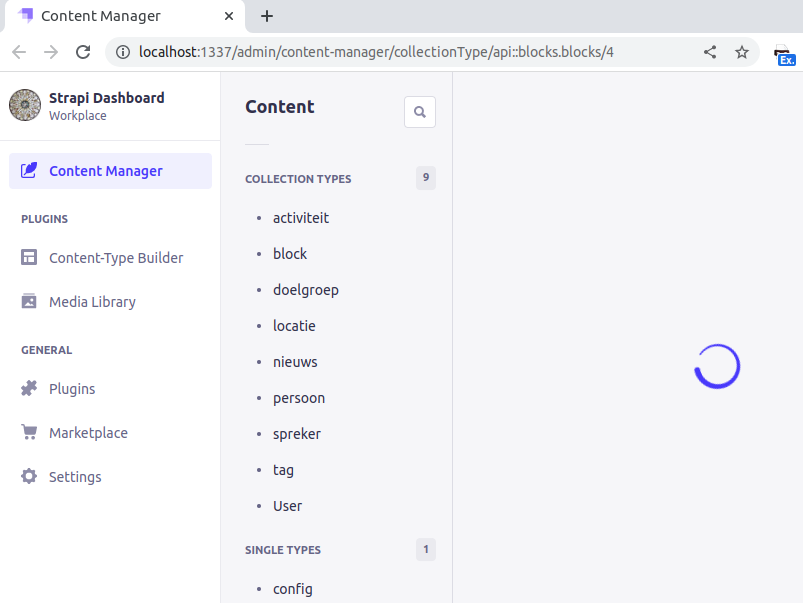Open the Content-Type Builder from the sidebar
Image resolution: width=803 pixels, height=603 pixels.
pyautogui.click(x=30, y=257)
